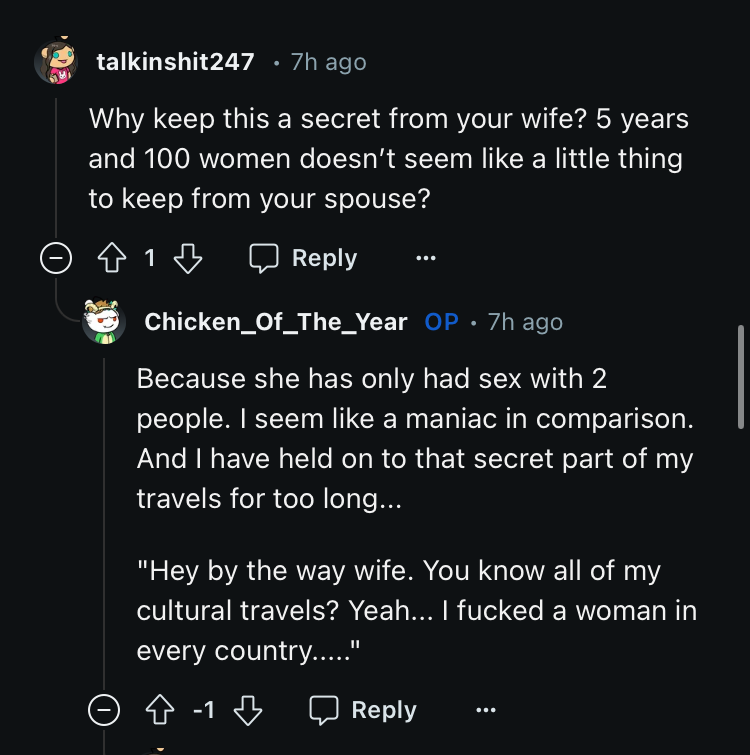Open more options for talkinshit247's comment
This screenshot has width=750, height=755.
tap(426, 259)
